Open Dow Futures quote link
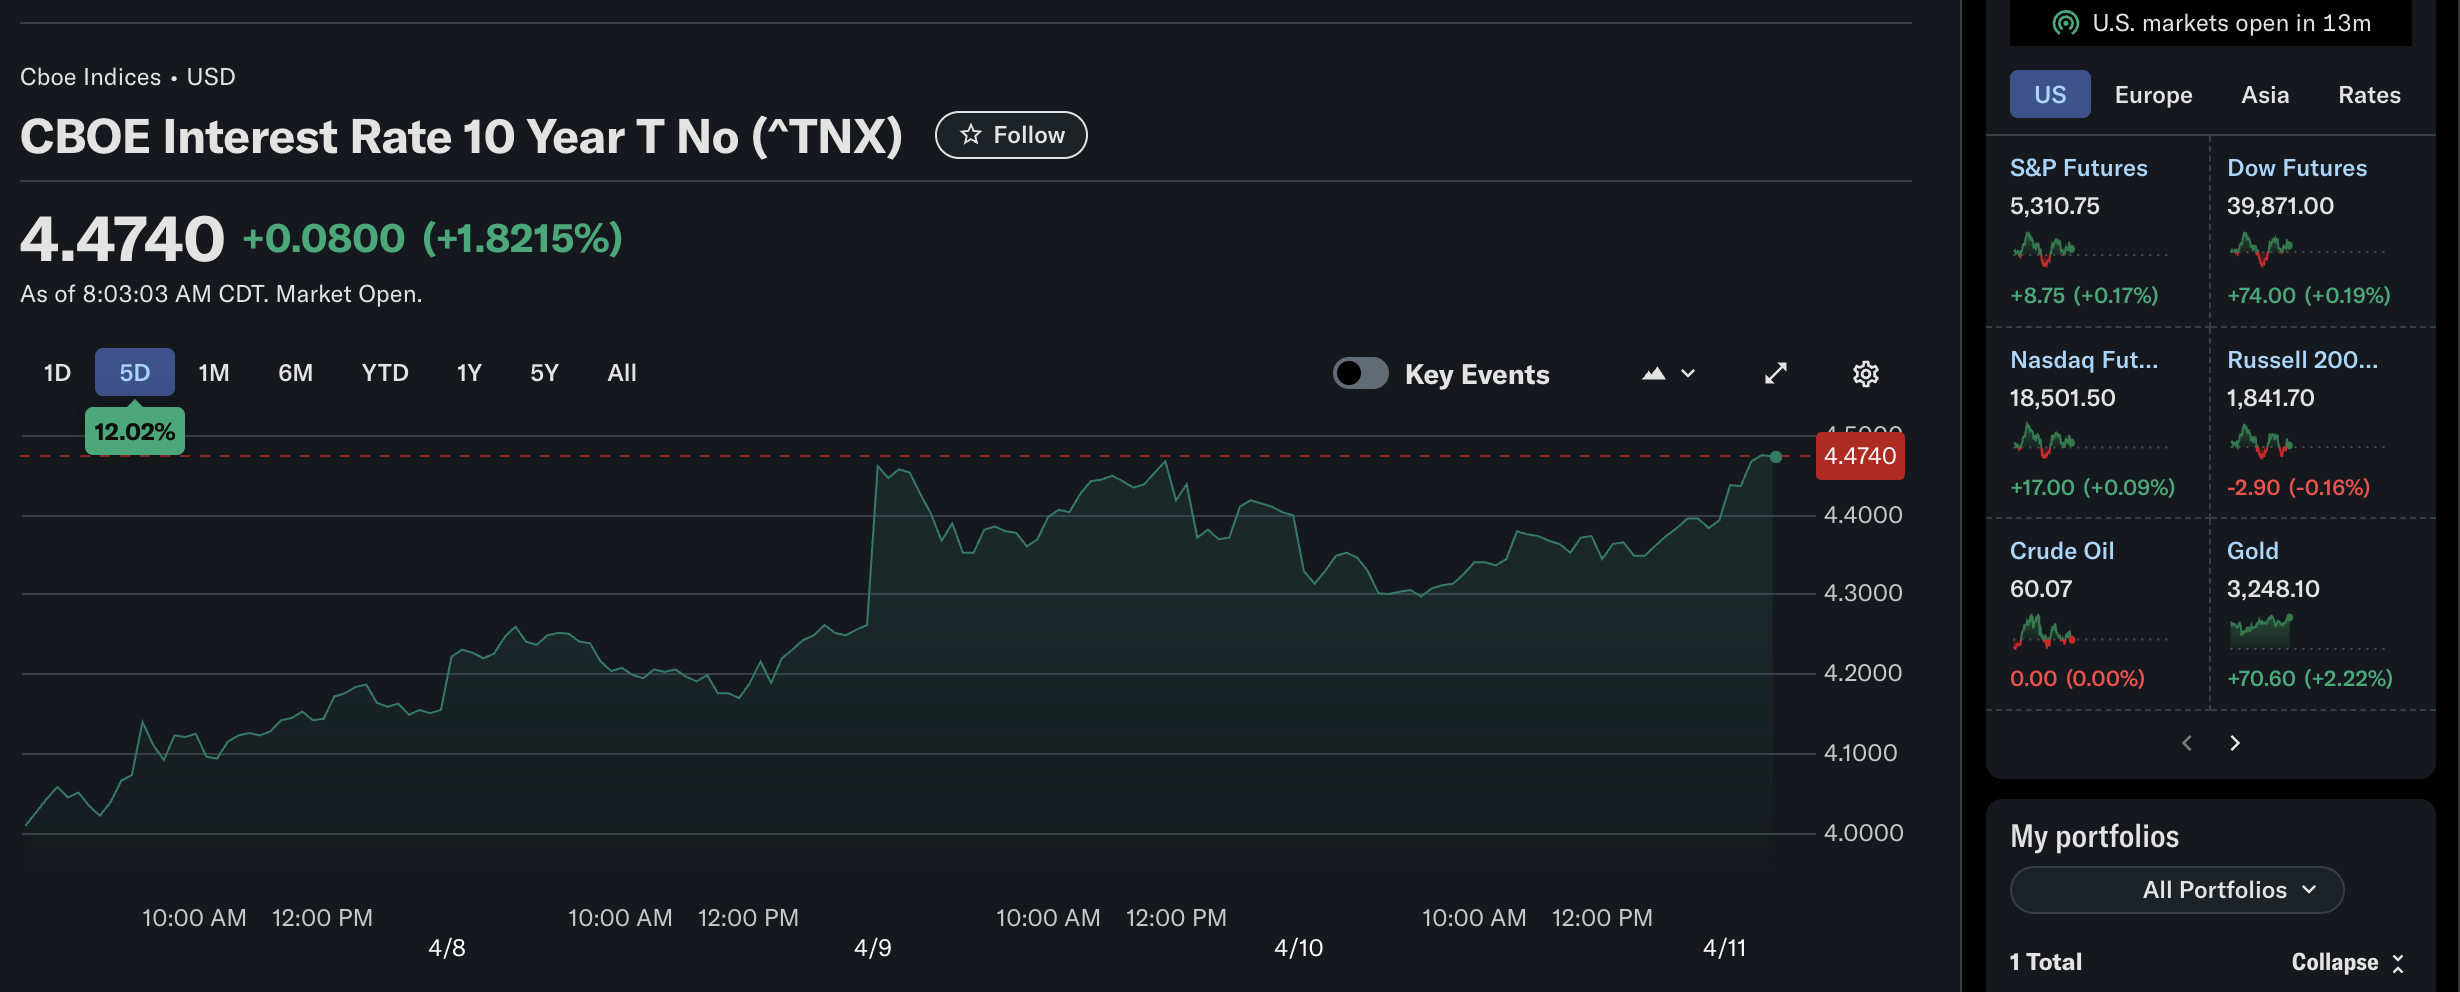The image size is (2460, 992). tap(2297, 168)
